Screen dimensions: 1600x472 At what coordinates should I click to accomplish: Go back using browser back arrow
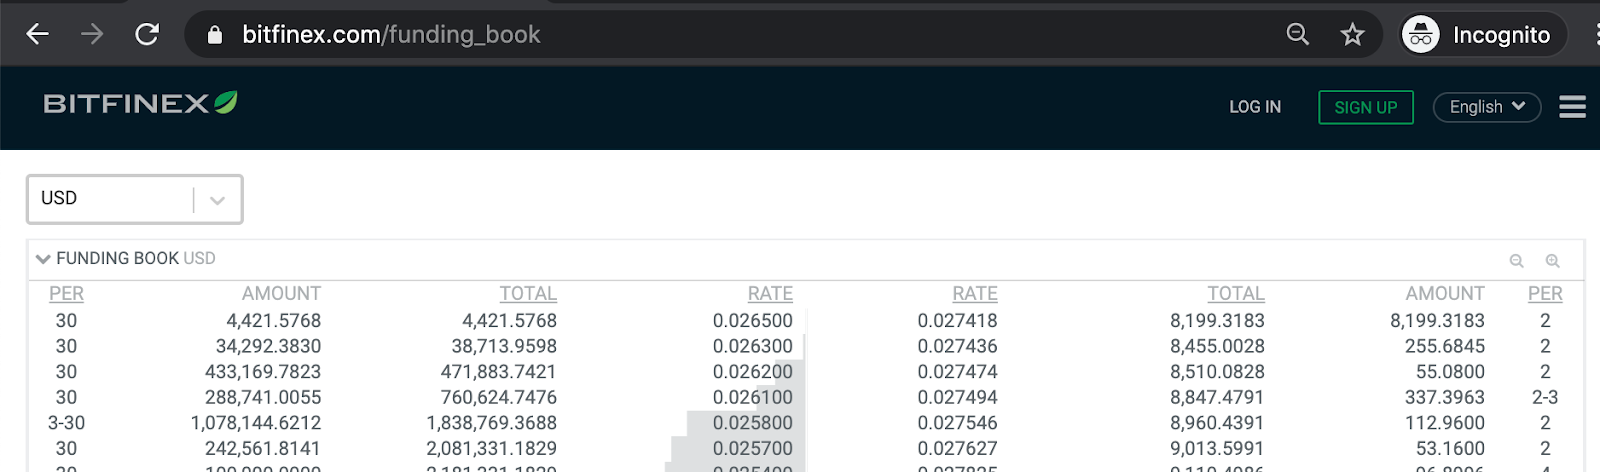pyautogui.click(x=37, y=34)
